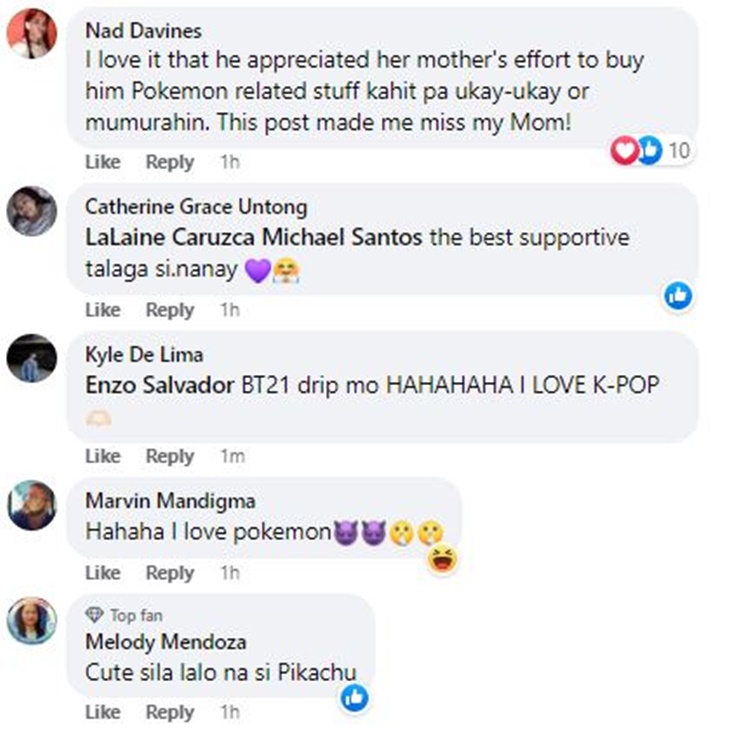Image resolution: width=750 pixels, height=733 pixels.
Task: Like Catherine Grace Untong's comment
Action: (102, 310)
